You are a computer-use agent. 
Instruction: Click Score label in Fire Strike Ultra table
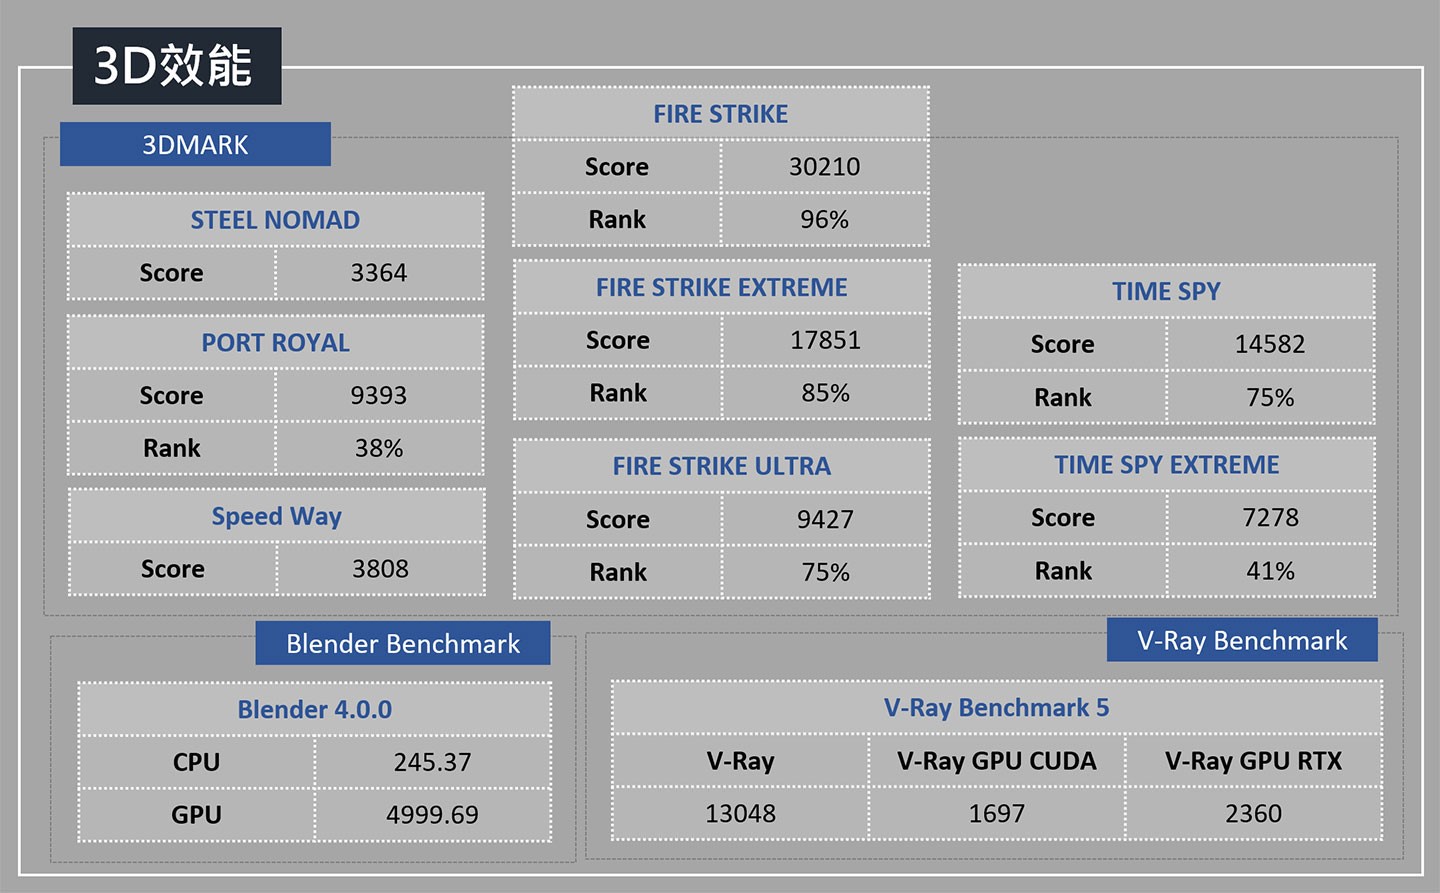click(618, 519)
